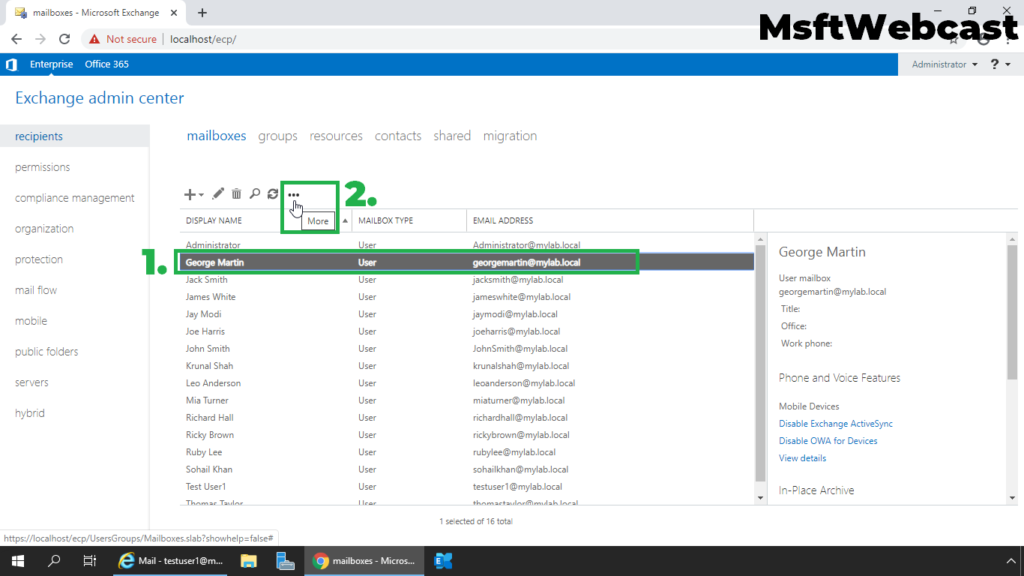Select servers in the left navigation
The height and width of the screenshot is (576, 1024).
(32, 382)
